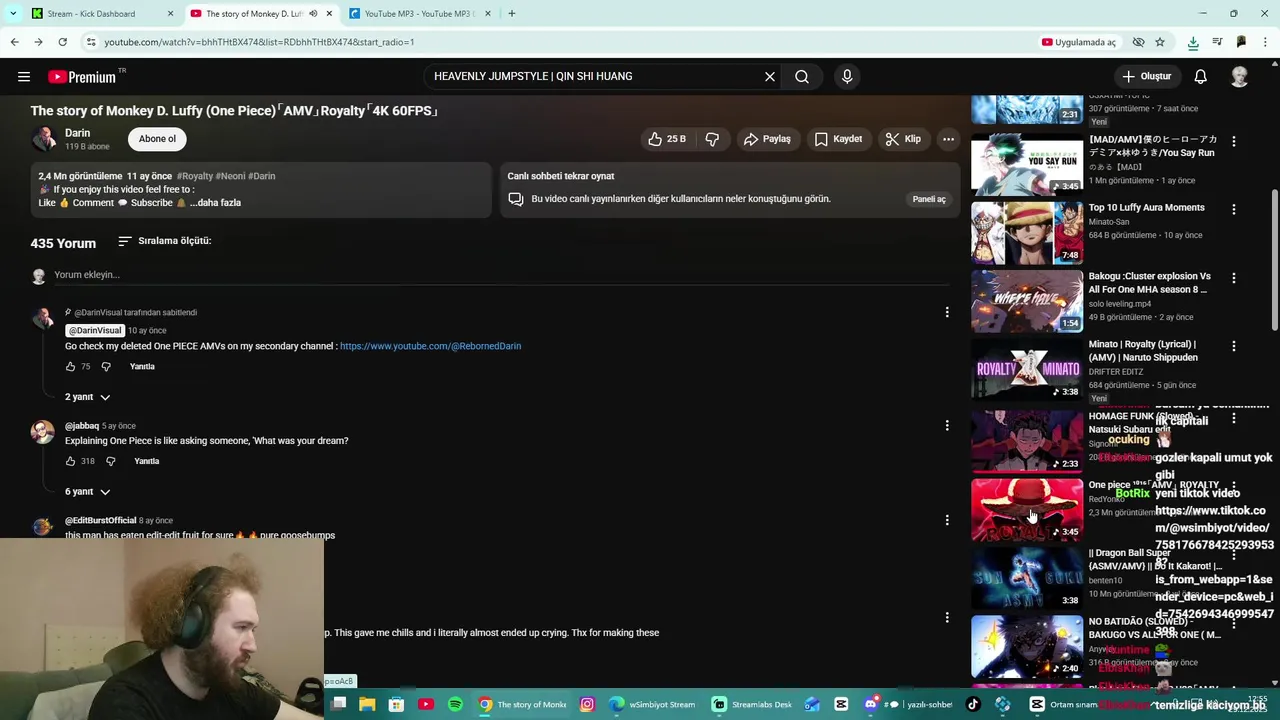Click the #Royalty hashtag
Image resolution: width=1280 pixels, height=720 pixels.
click(194, 176)
